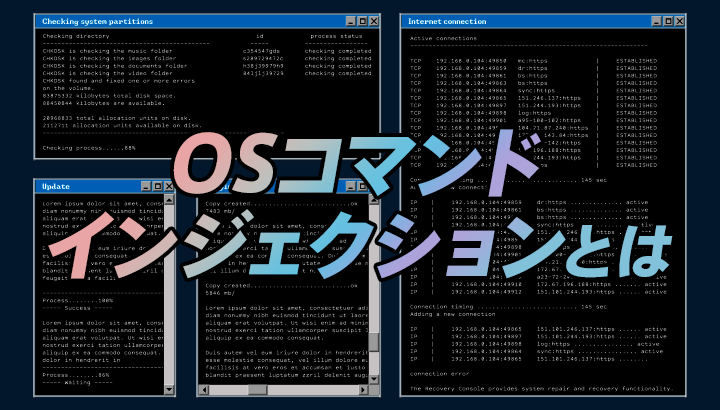This screenshot has width=720, height=410.
Task: Click the copy log window's scroll-left arrow
Action: click(204, 390)
